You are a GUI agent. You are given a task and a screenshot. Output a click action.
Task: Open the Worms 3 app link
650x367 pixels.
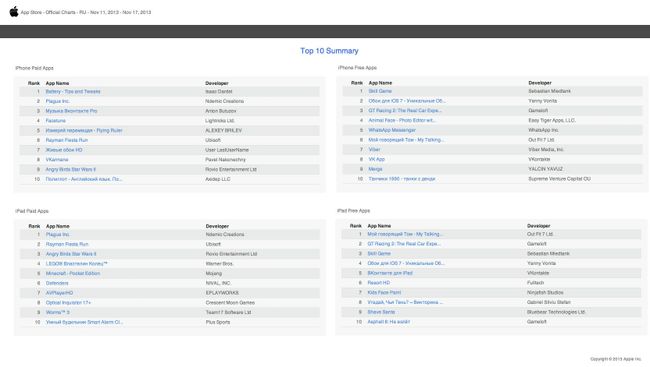coord(58,313)
